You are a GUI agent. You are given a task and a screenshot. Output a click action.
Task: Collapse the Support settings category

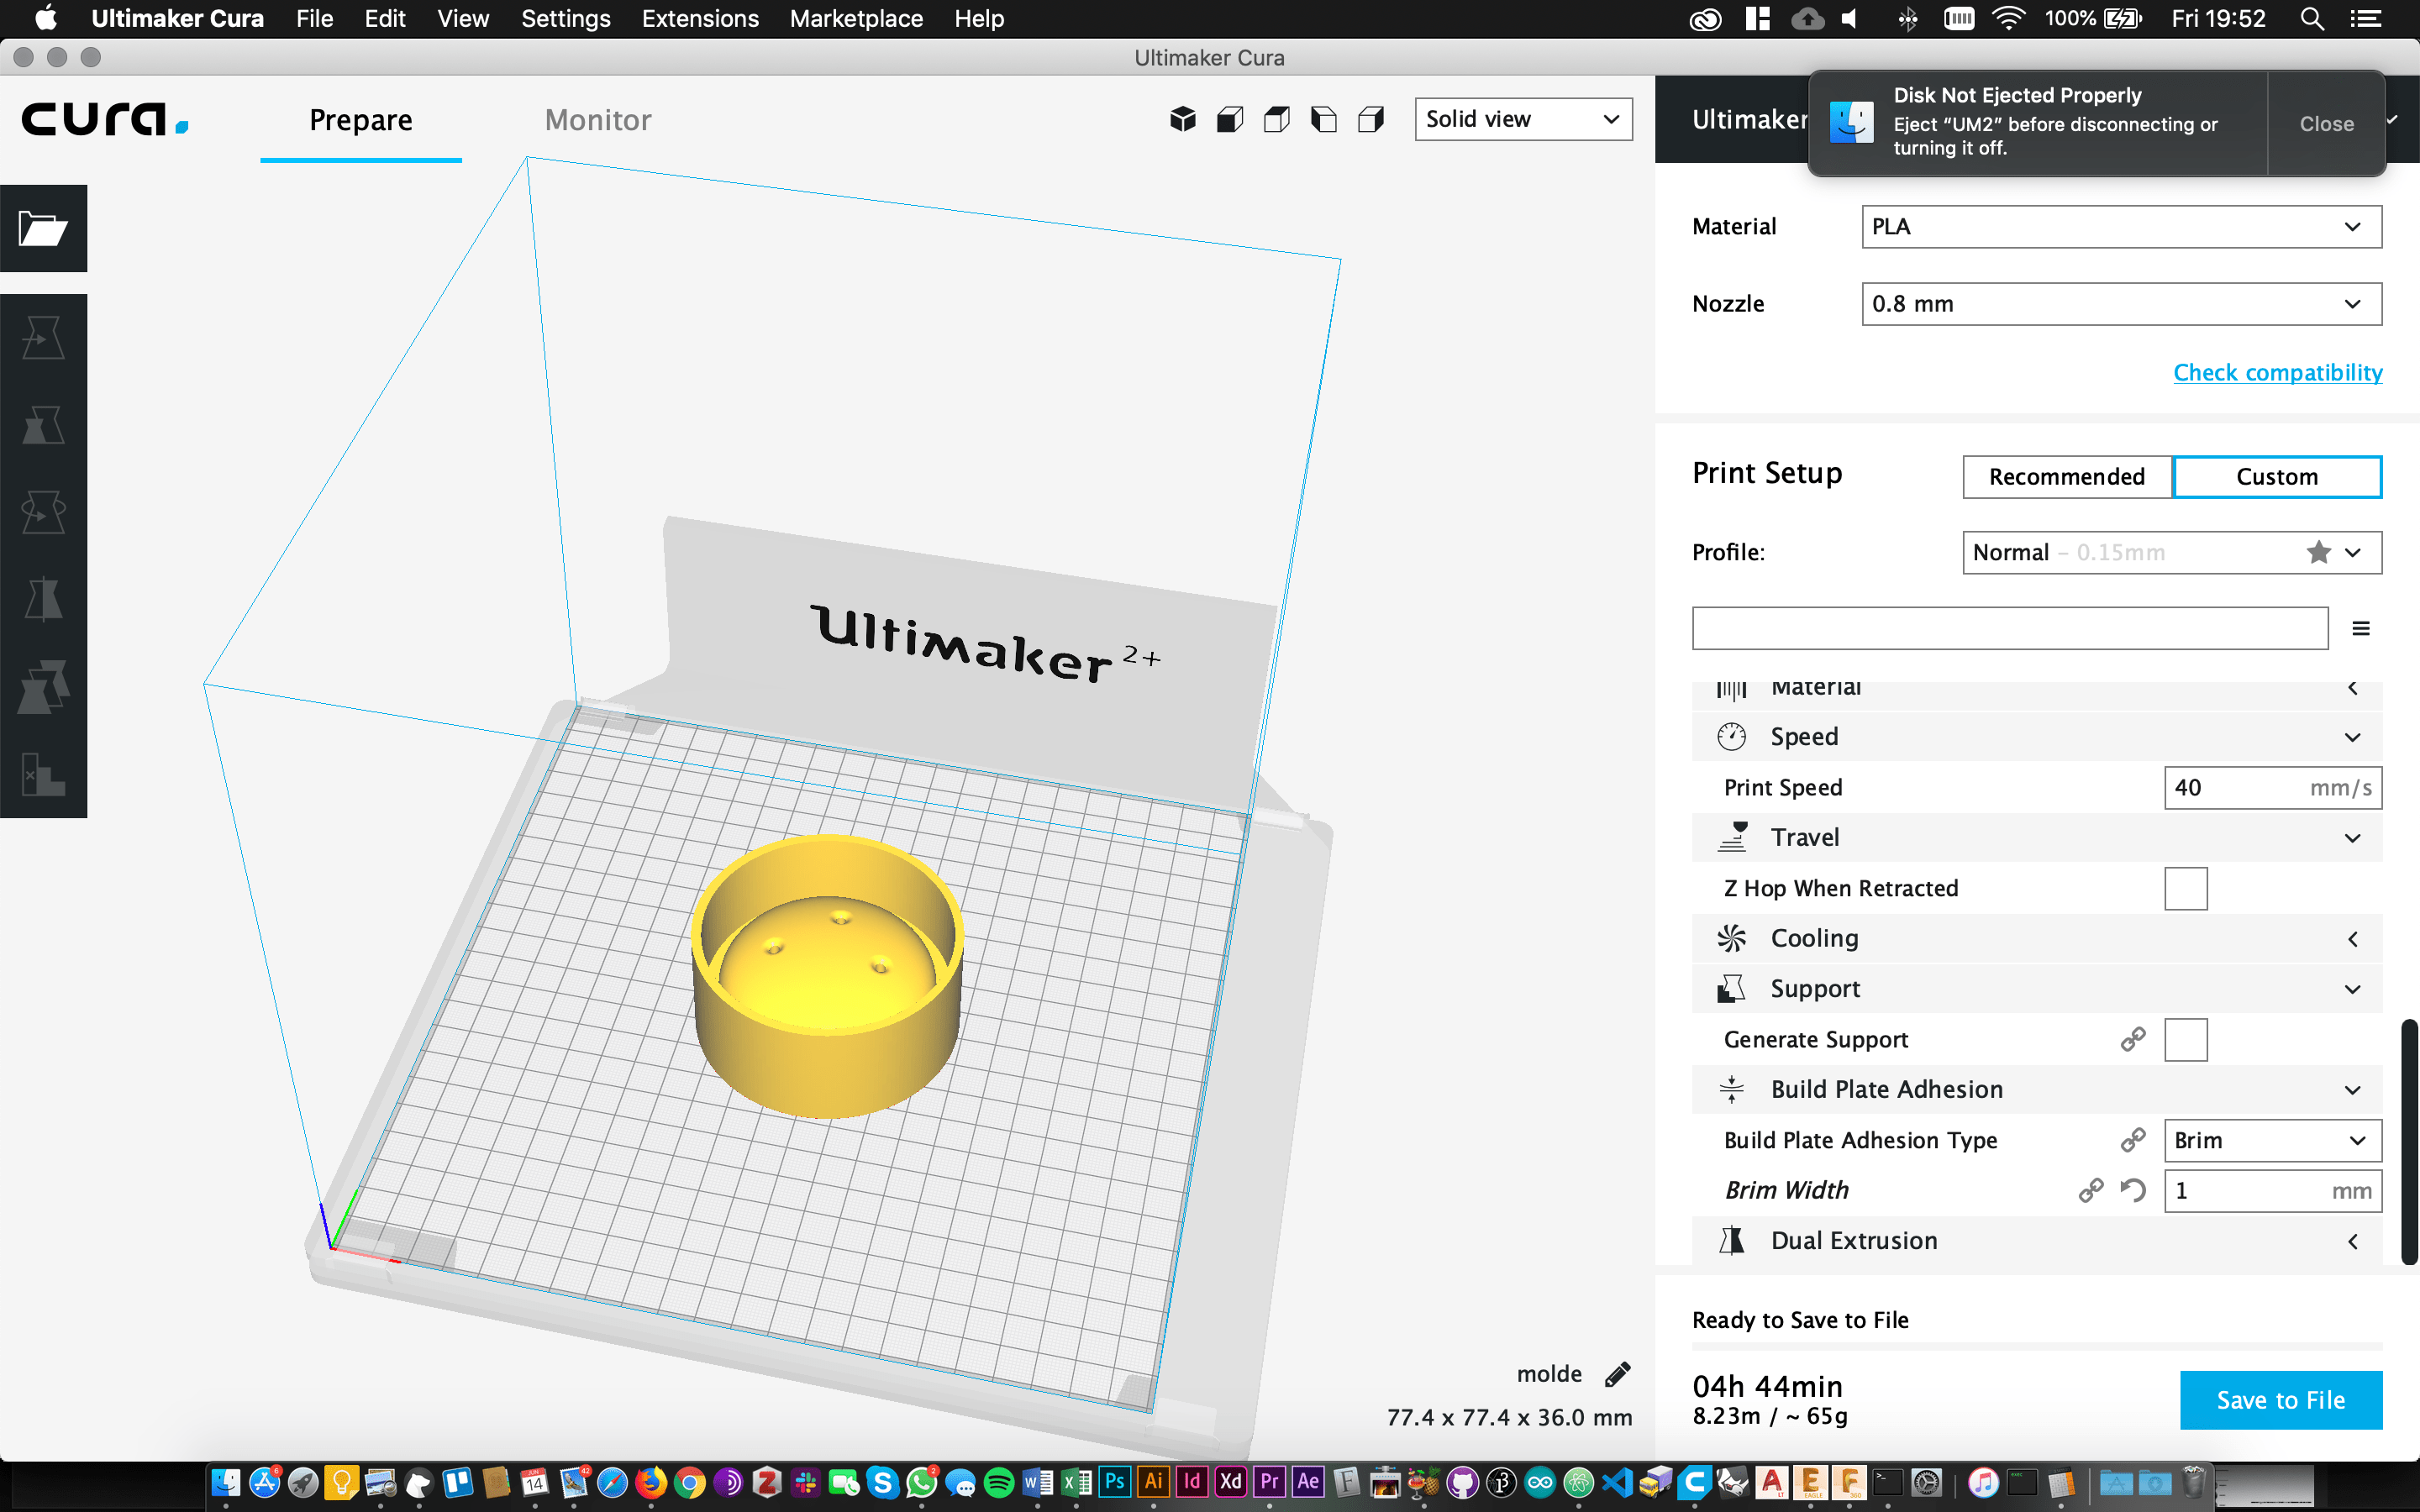[x=2037, y=989]
